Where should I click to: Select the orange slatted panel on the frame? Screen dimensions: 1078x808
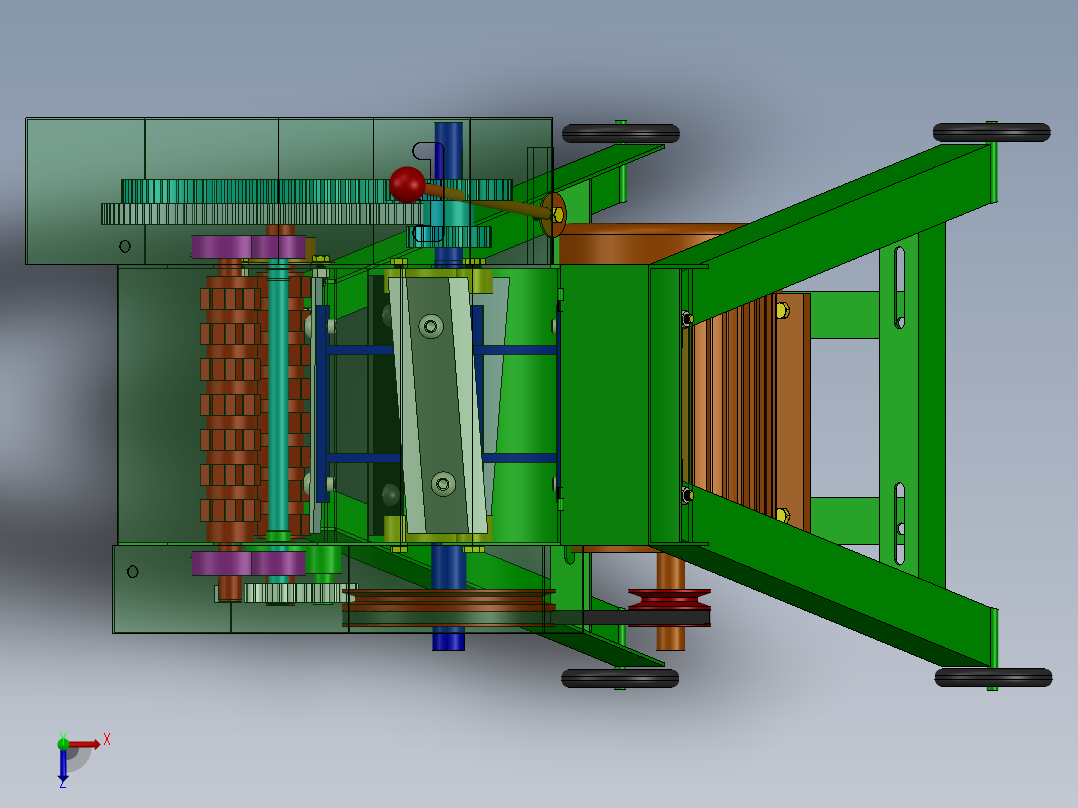click(x=749, y=411)
